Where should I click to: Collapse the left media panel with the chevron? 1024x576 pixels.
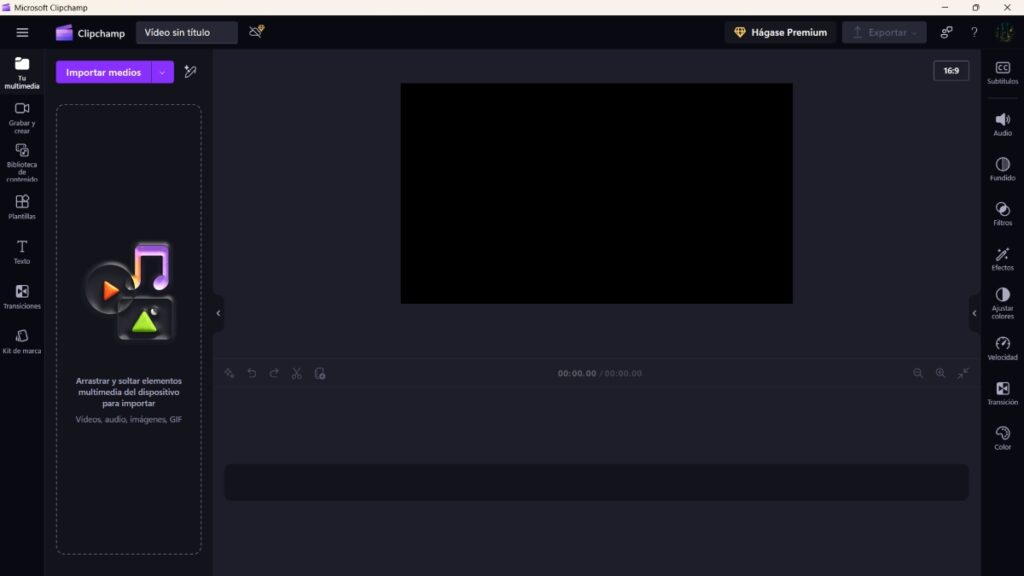pos(217,312)
